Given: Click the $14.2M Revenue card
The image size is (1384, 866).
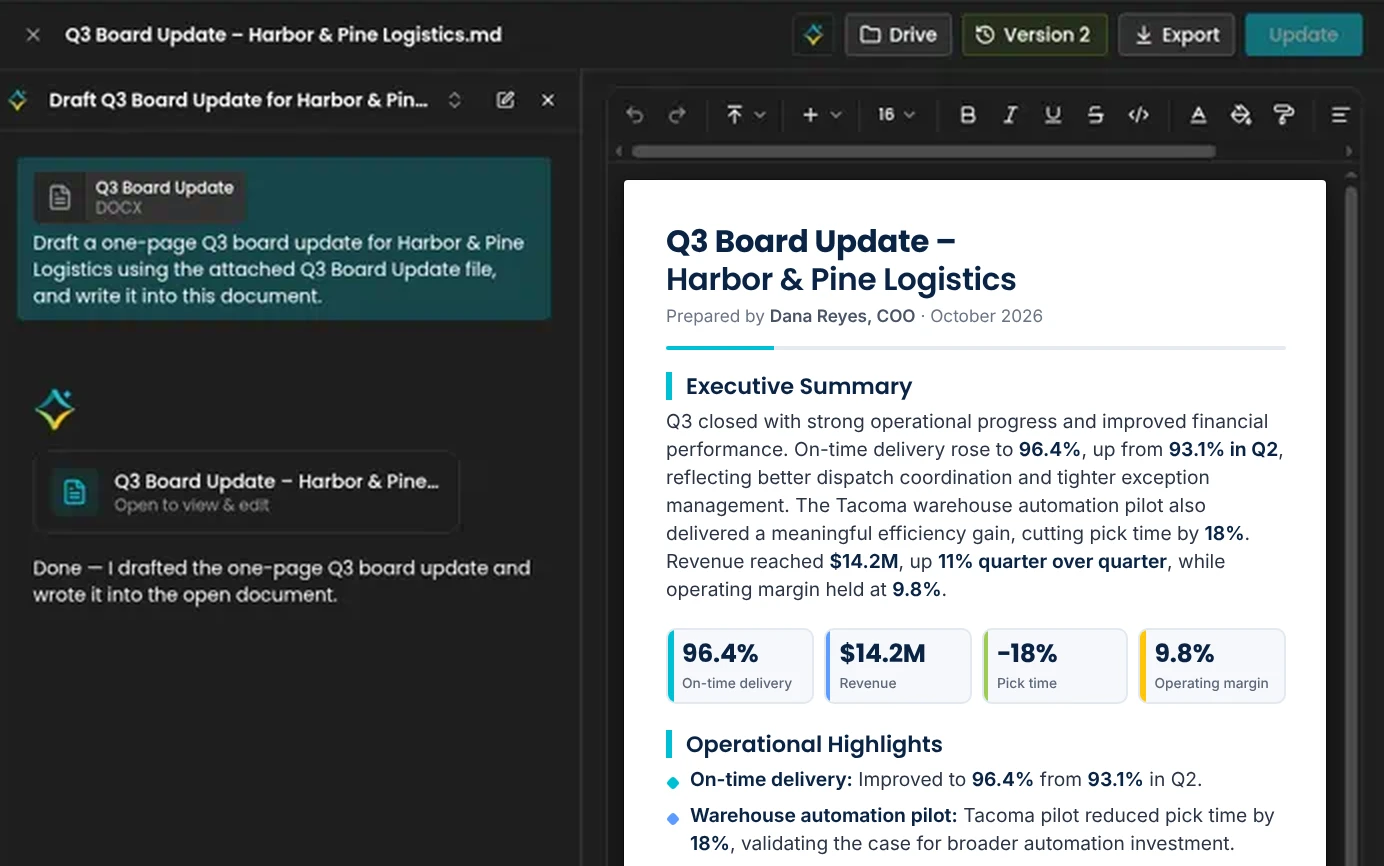Looking at the screenshot, I should point(898,666).
